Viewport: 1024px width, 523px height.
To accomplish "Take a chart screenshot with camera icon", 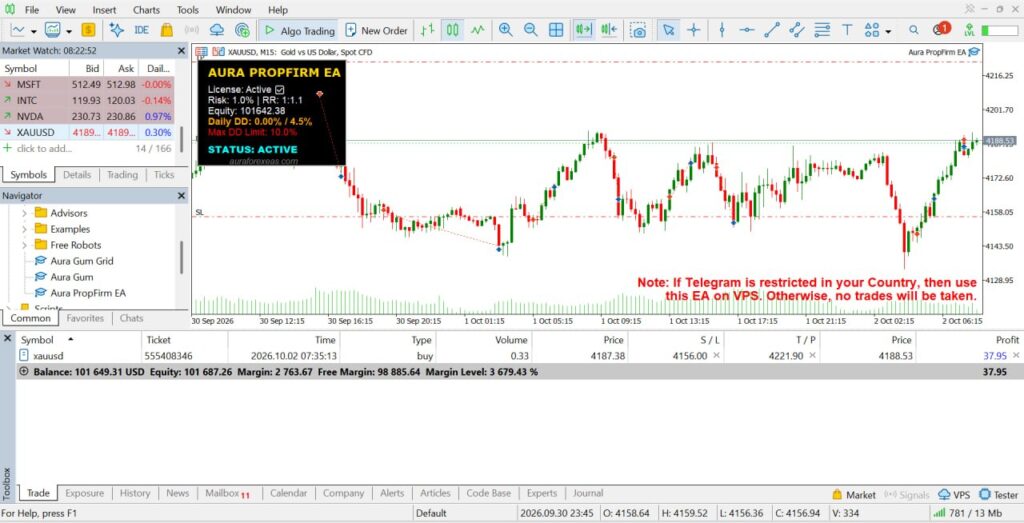I will pos(638,30).
